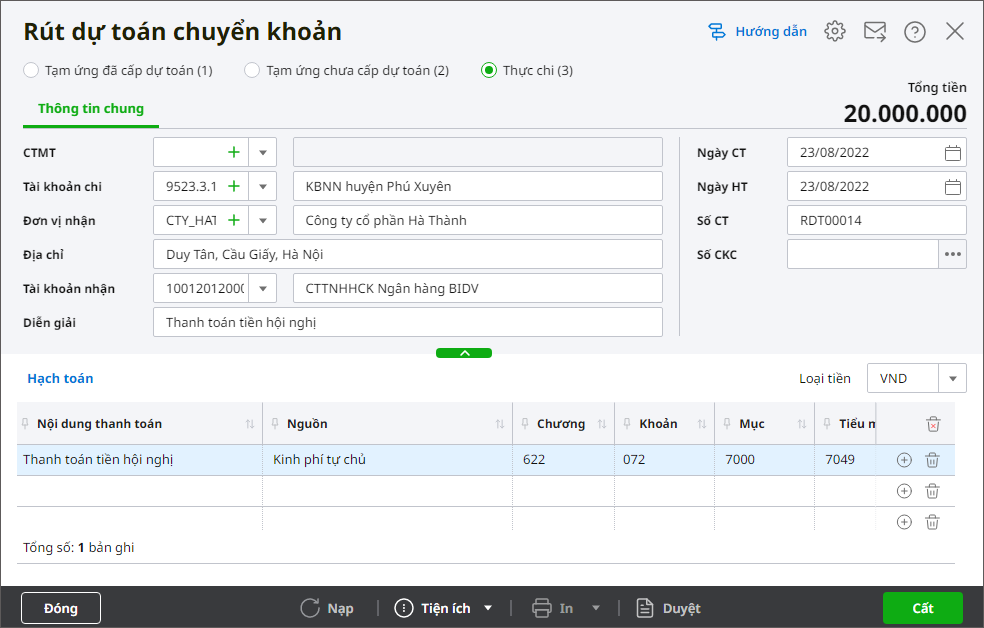Image resolution: width=984 pixels, height=628 pixels.
Task: Click the Đóng button
Action: pyautogui.click(x=61, y=608)
